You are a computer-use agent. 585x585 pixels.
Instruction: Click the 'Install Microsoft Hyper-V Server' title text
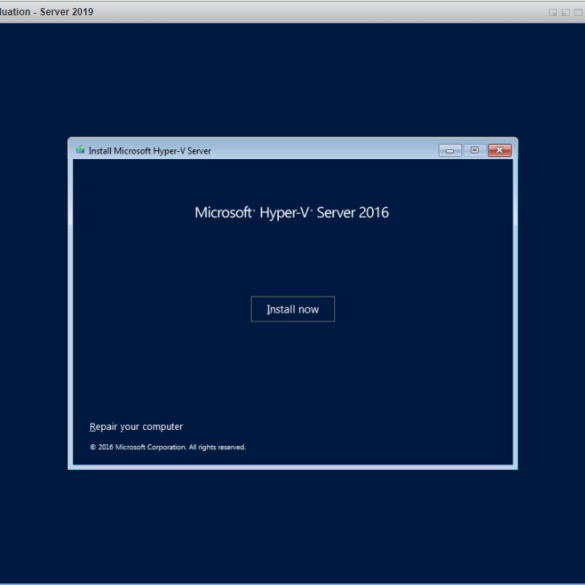(150, 151)
